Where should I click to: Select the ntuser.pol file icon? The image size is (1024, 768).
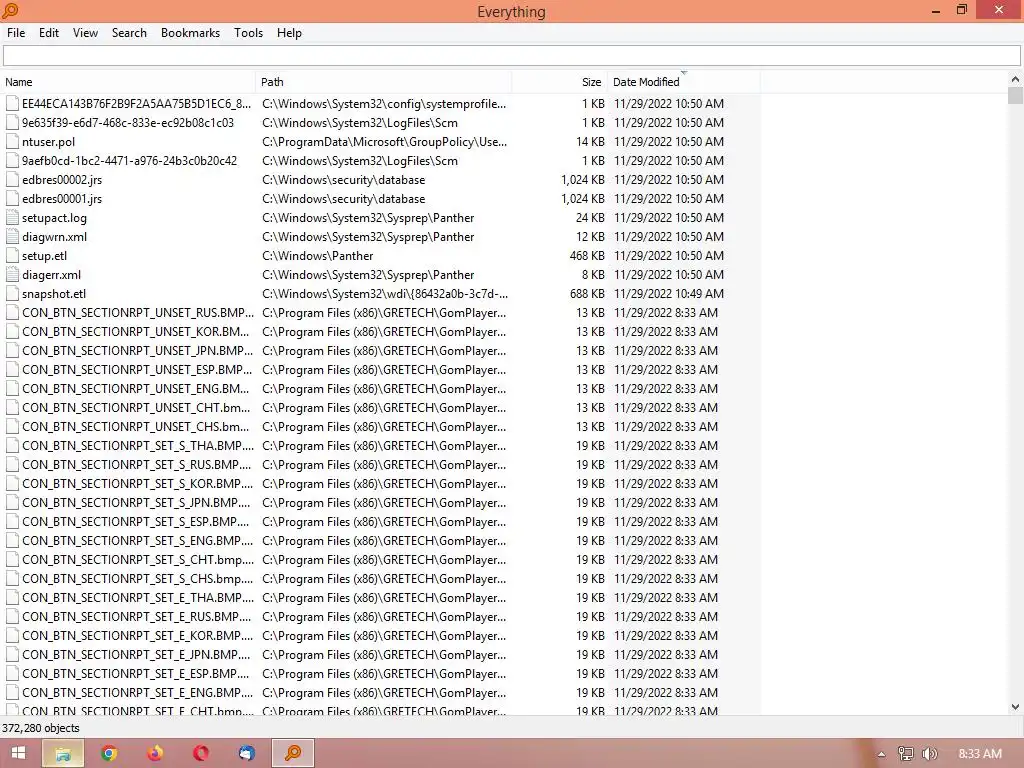pyautogui.click(x=12, y=142)
